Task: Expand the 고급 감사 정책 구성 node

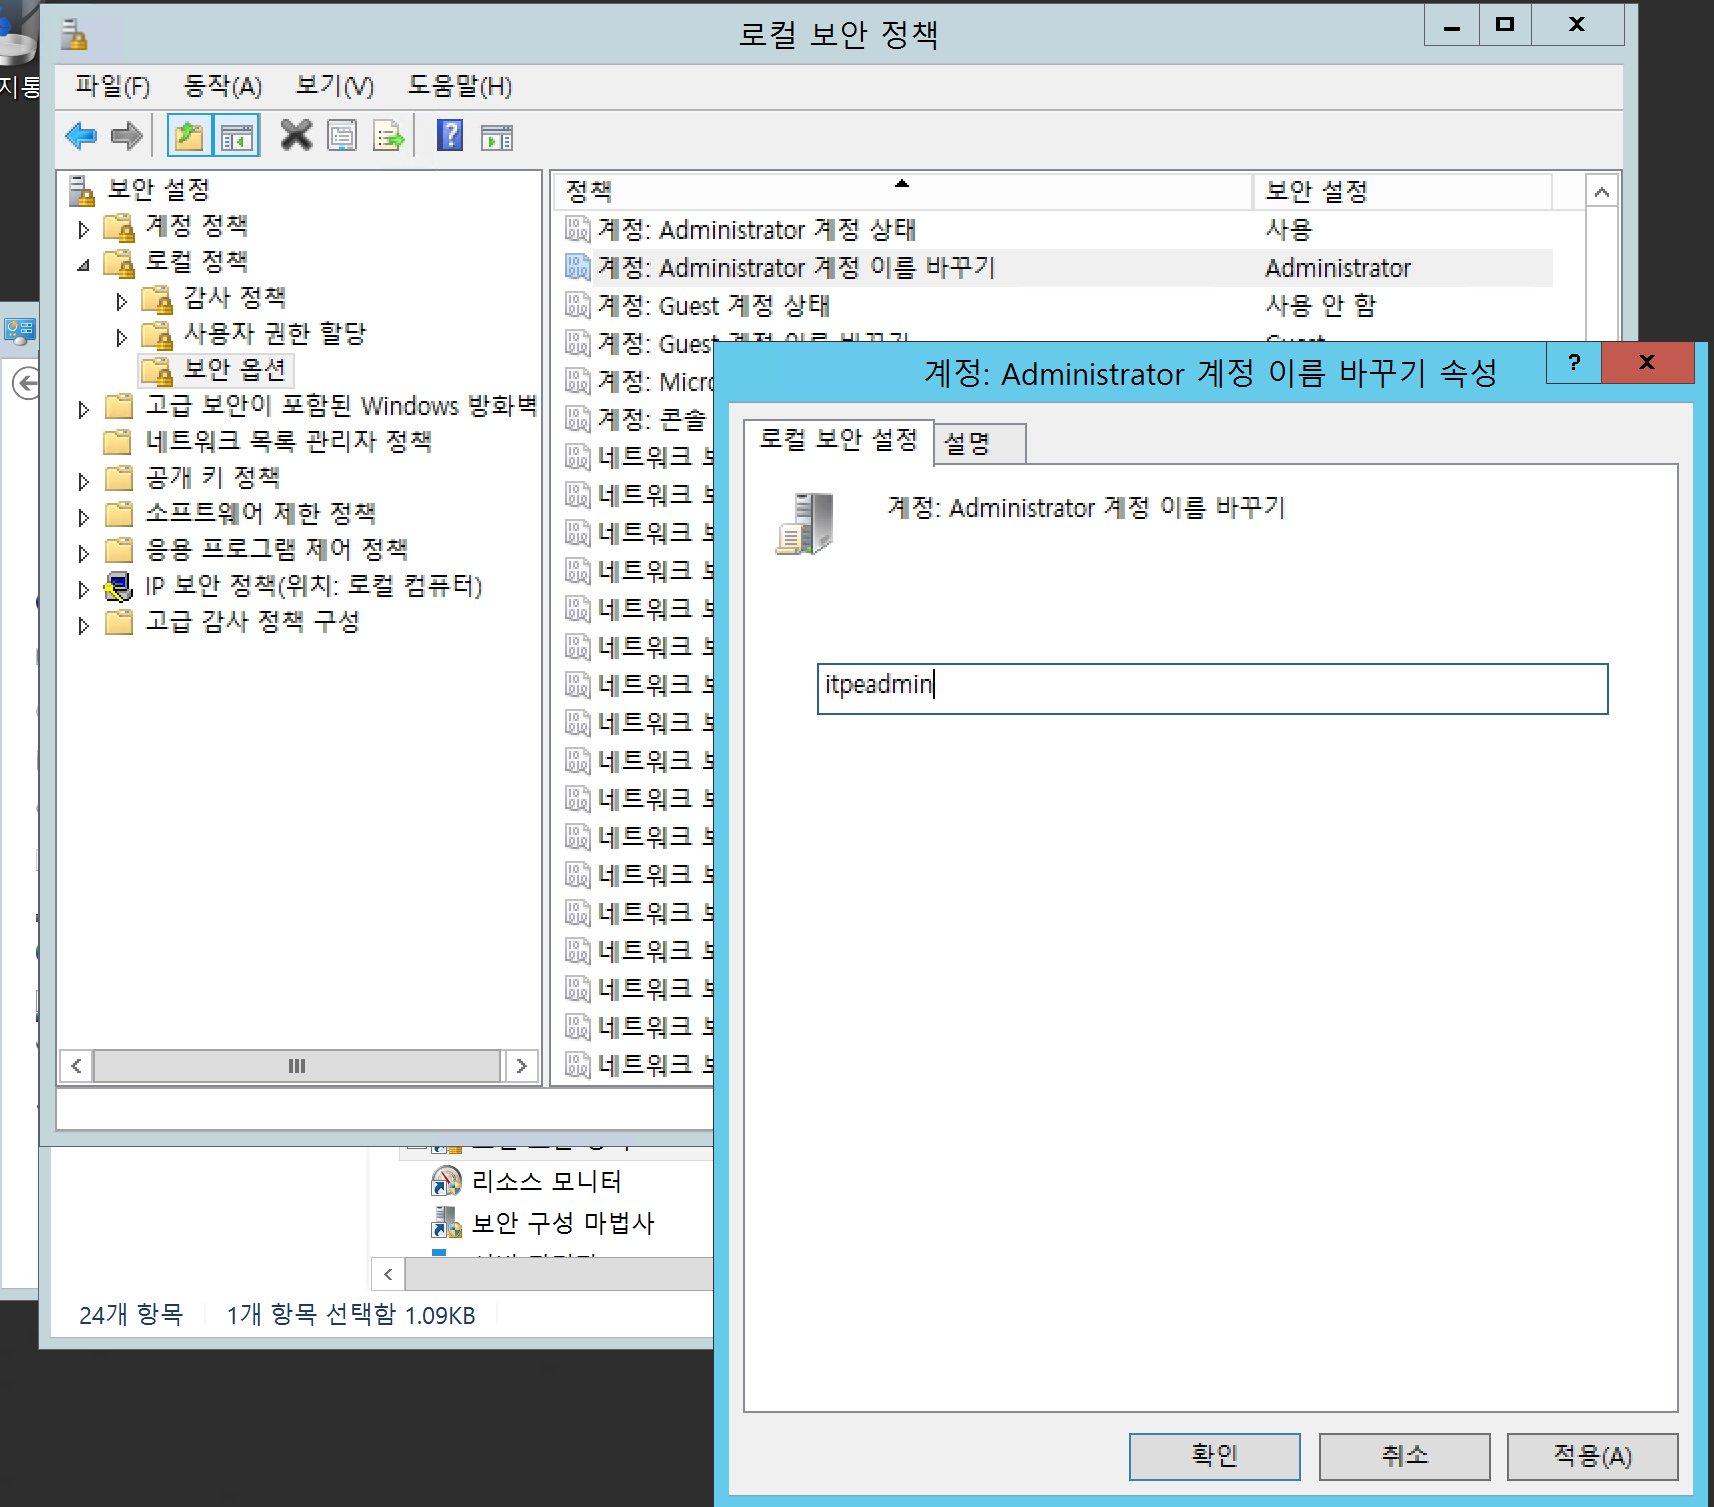Action: (x=84, y=625)
